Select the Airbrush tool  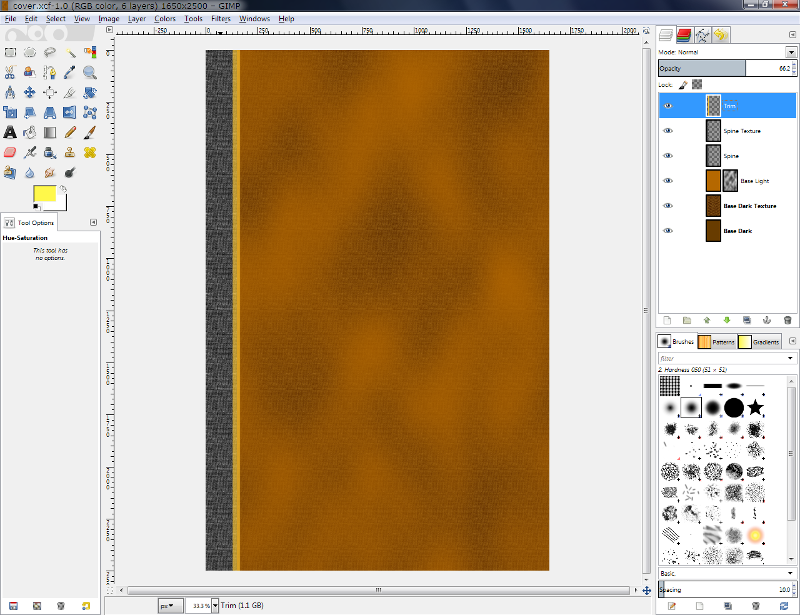pyautogui.click(x=30, y=153)
